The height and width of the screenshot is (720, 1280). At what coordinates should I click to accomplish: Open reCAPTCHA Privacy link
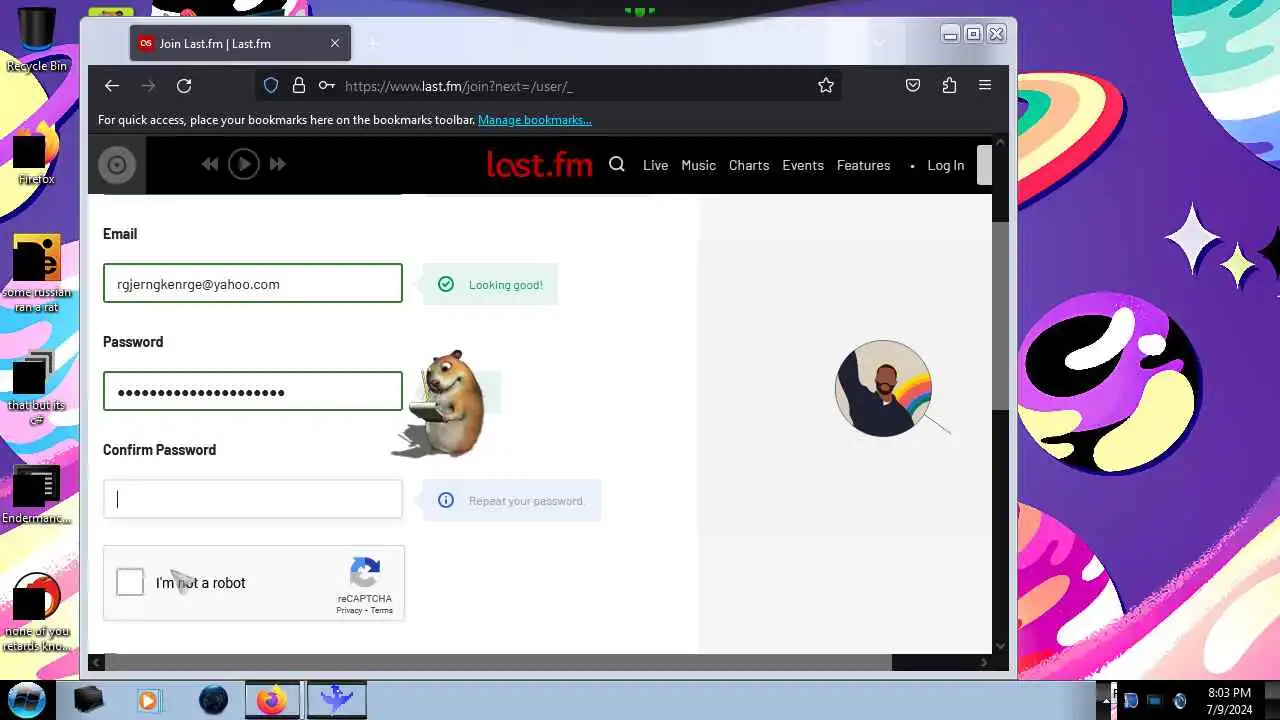tap(349, 611)
